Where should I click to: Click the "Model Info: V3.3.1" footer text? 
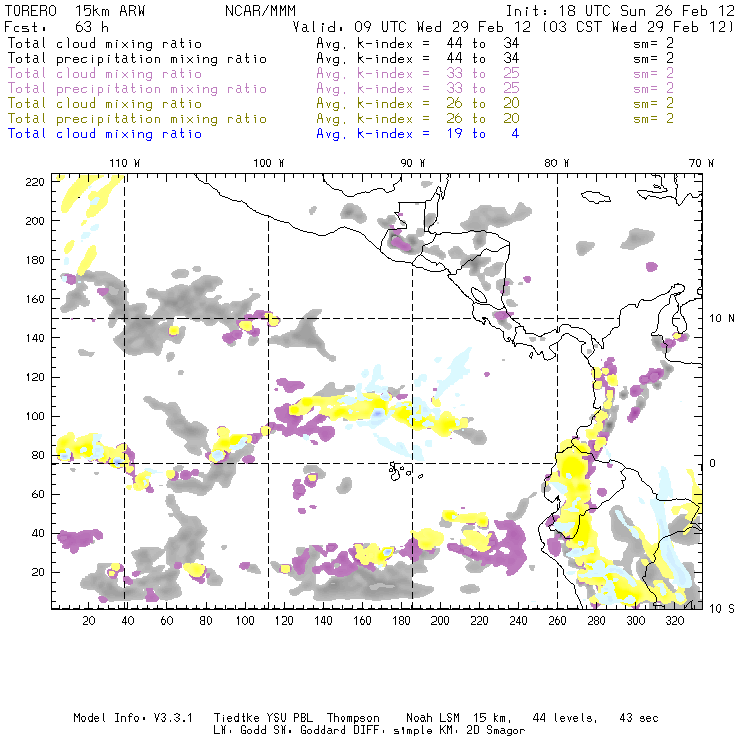[x=133, y=718]
